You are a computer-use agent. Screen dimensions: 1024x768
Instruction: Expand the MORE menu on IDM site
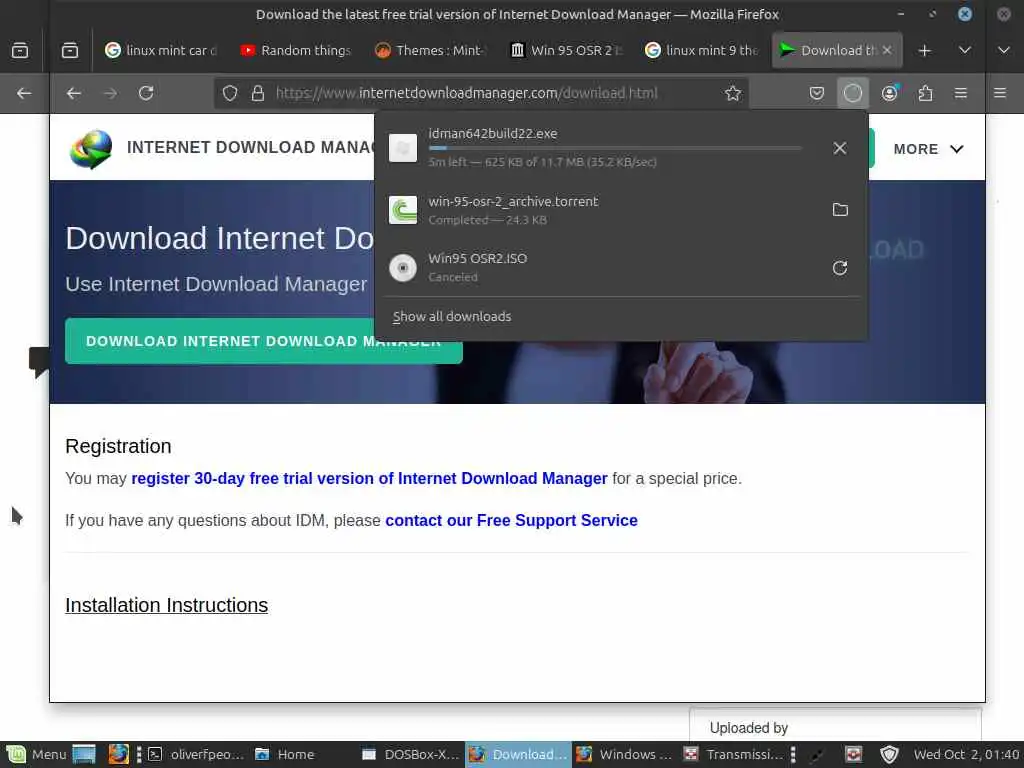928,149
